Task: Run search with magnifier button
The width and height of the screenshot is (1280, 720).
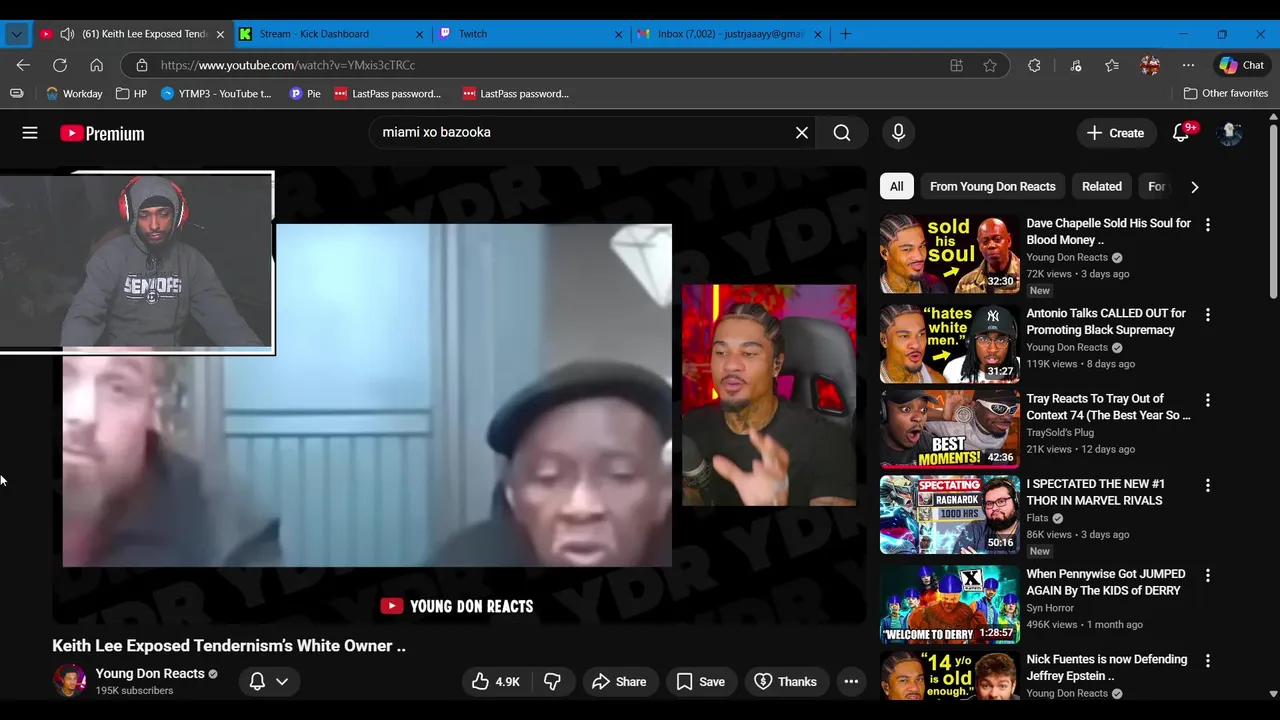Action: point(842,132)
